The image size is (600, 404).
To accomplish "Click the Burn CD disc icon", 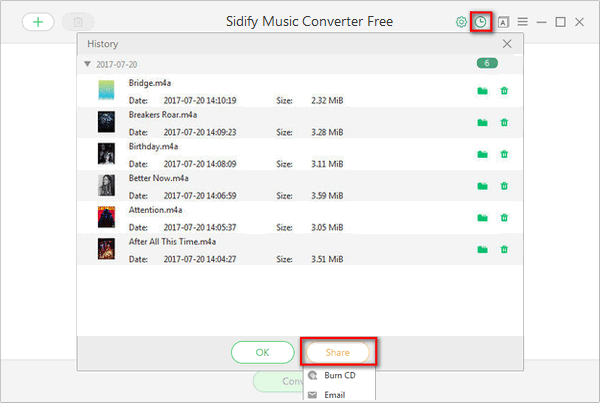I will [x=313, y=375].
